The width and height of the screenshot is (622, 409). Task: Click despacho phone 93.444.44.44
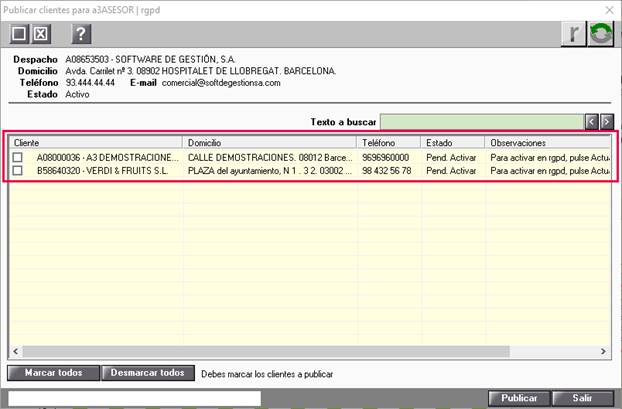(90, 83)
